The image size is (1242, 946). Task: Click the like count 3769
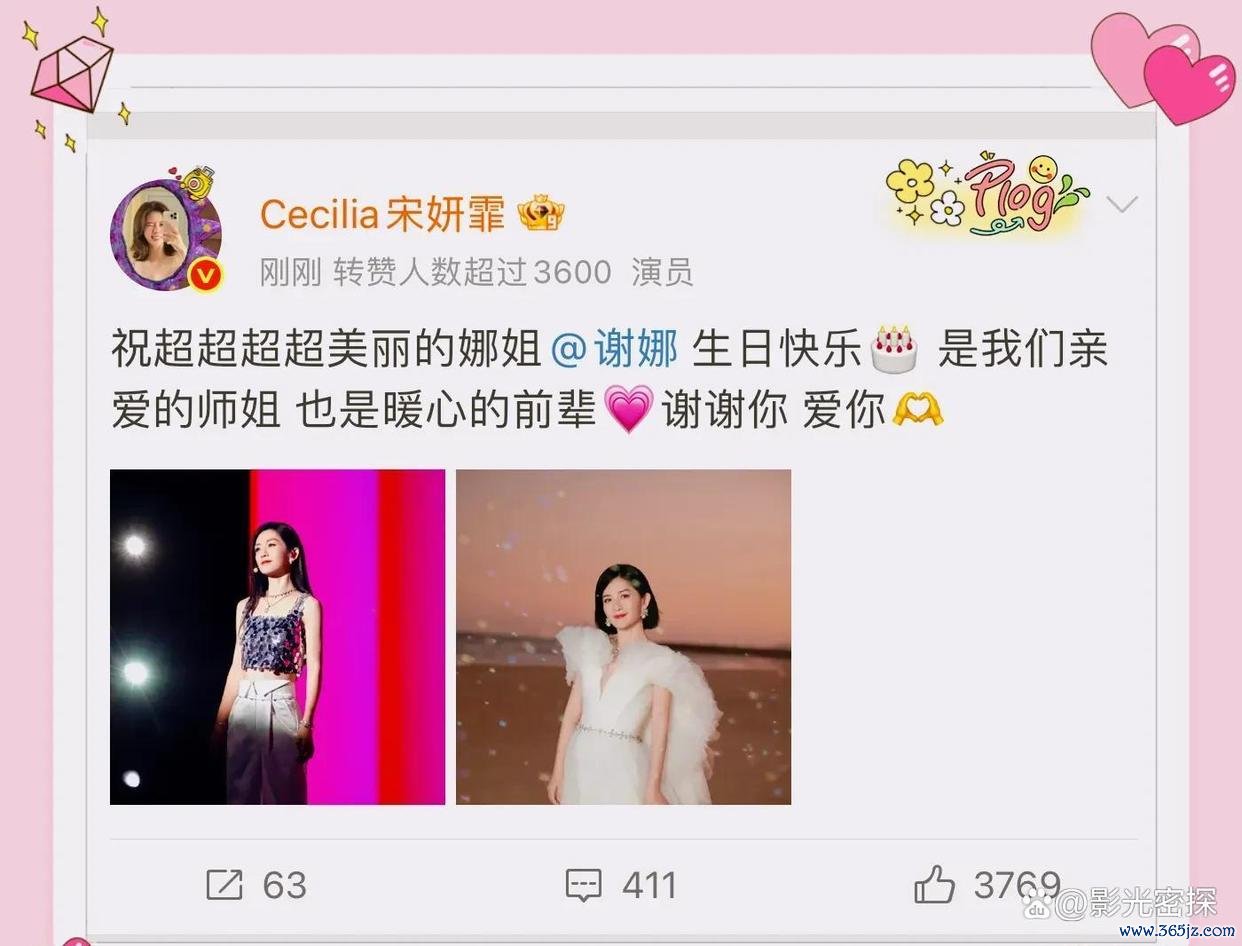point(1016,885)
